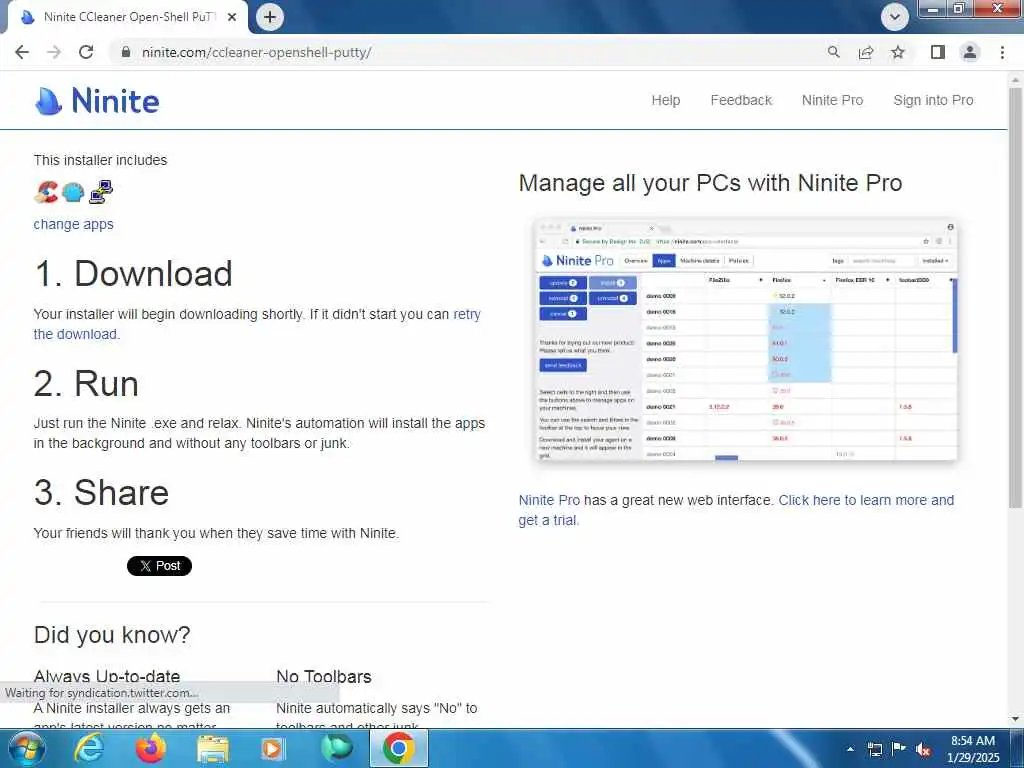The width and height of the screenshot is (1024, 768).
Task: Open the Chrome profile avatar
Action: [x=970, y=52]
